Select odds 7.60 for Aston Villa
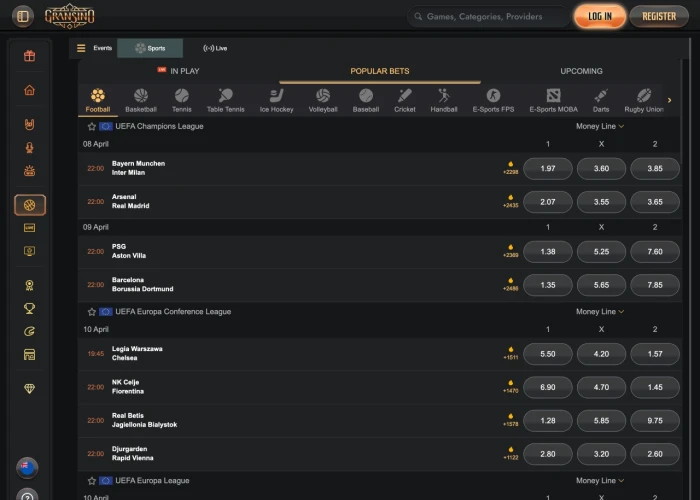 [655, 251]
